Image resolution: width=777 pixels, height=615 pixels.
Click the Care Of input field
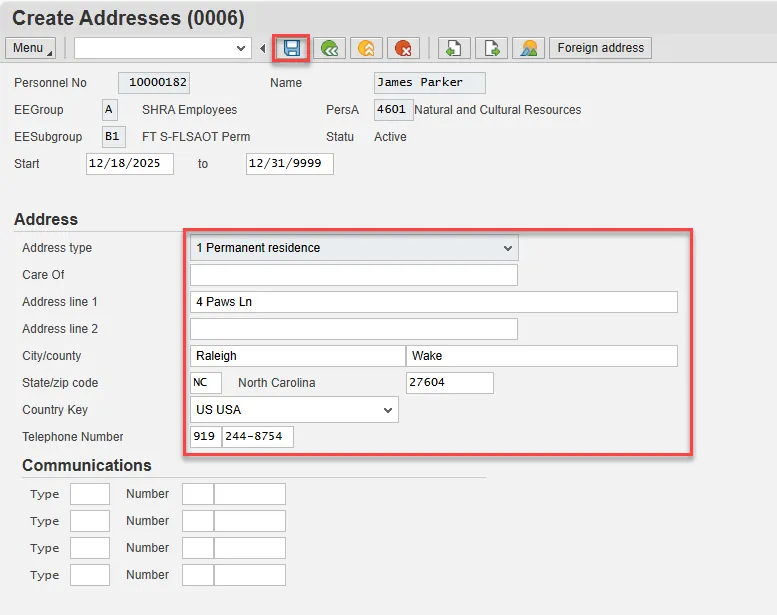tap(354, 275)
